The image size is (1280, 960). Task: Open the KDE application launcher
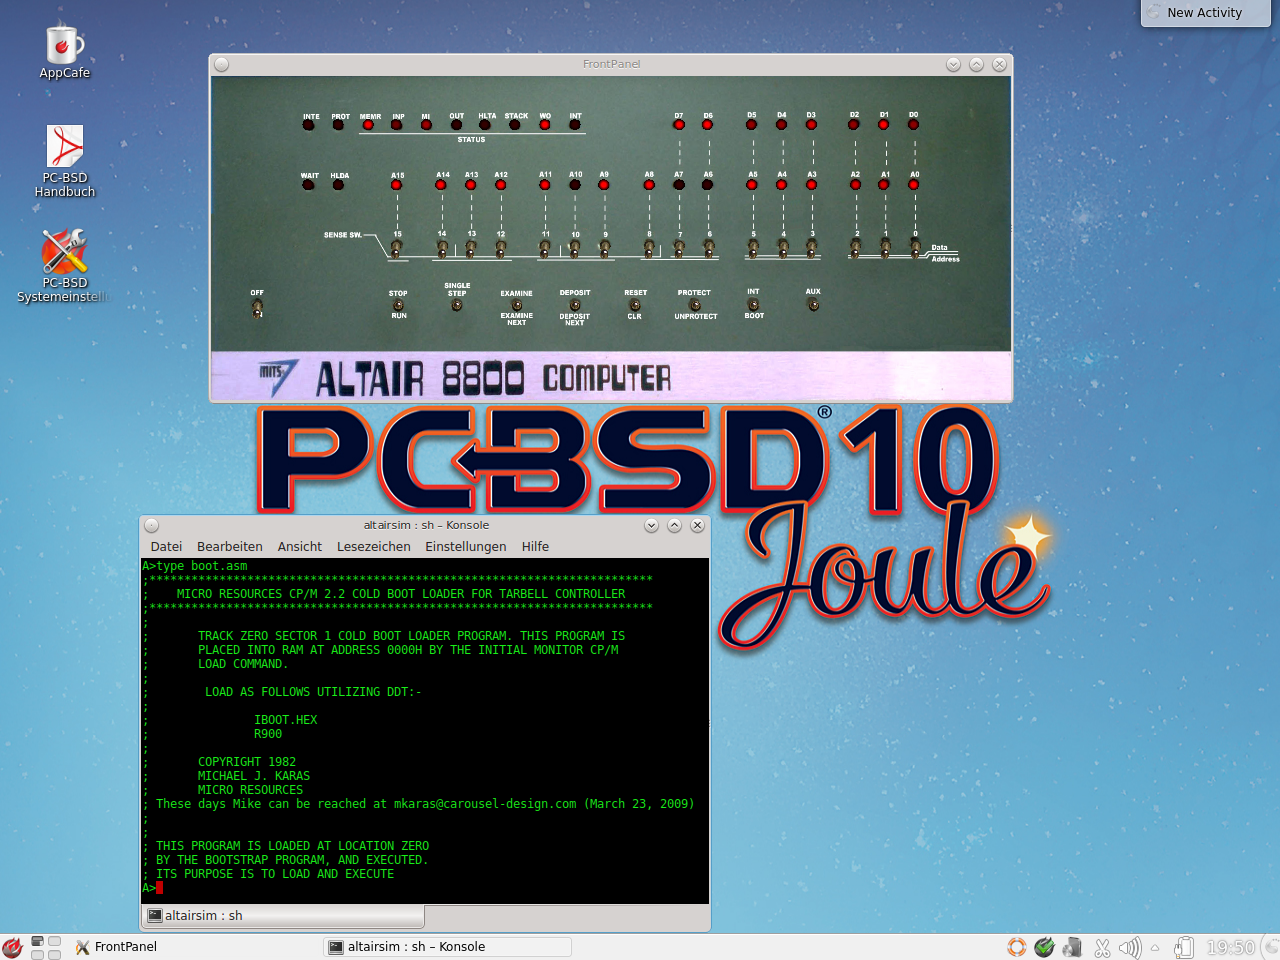(12, 947)
